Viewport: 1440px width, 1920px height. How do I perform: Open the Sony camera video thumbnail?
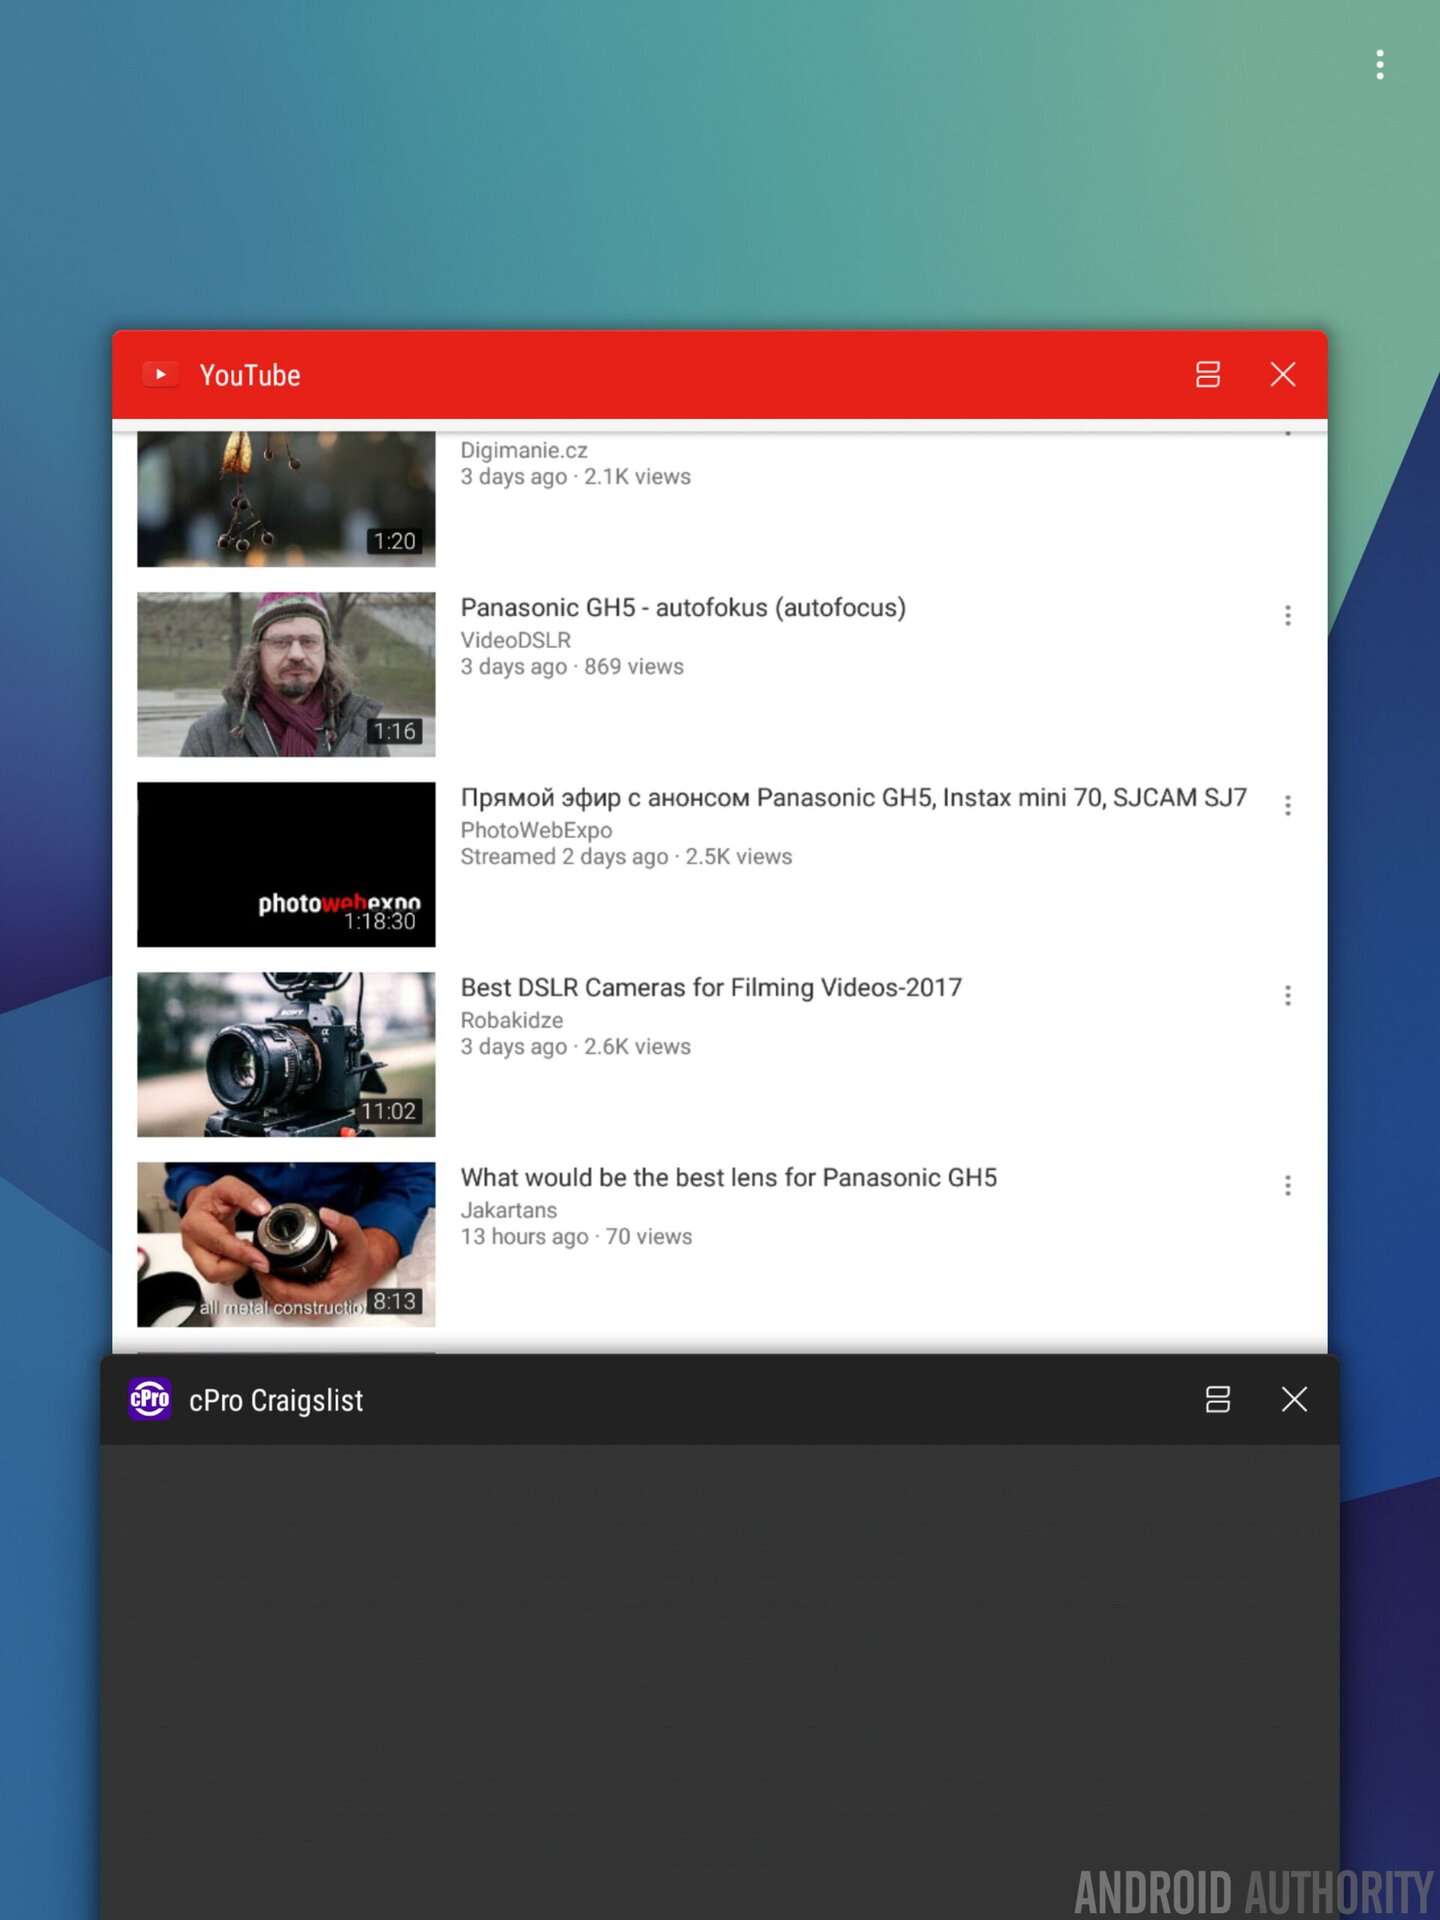point(286,1054)
